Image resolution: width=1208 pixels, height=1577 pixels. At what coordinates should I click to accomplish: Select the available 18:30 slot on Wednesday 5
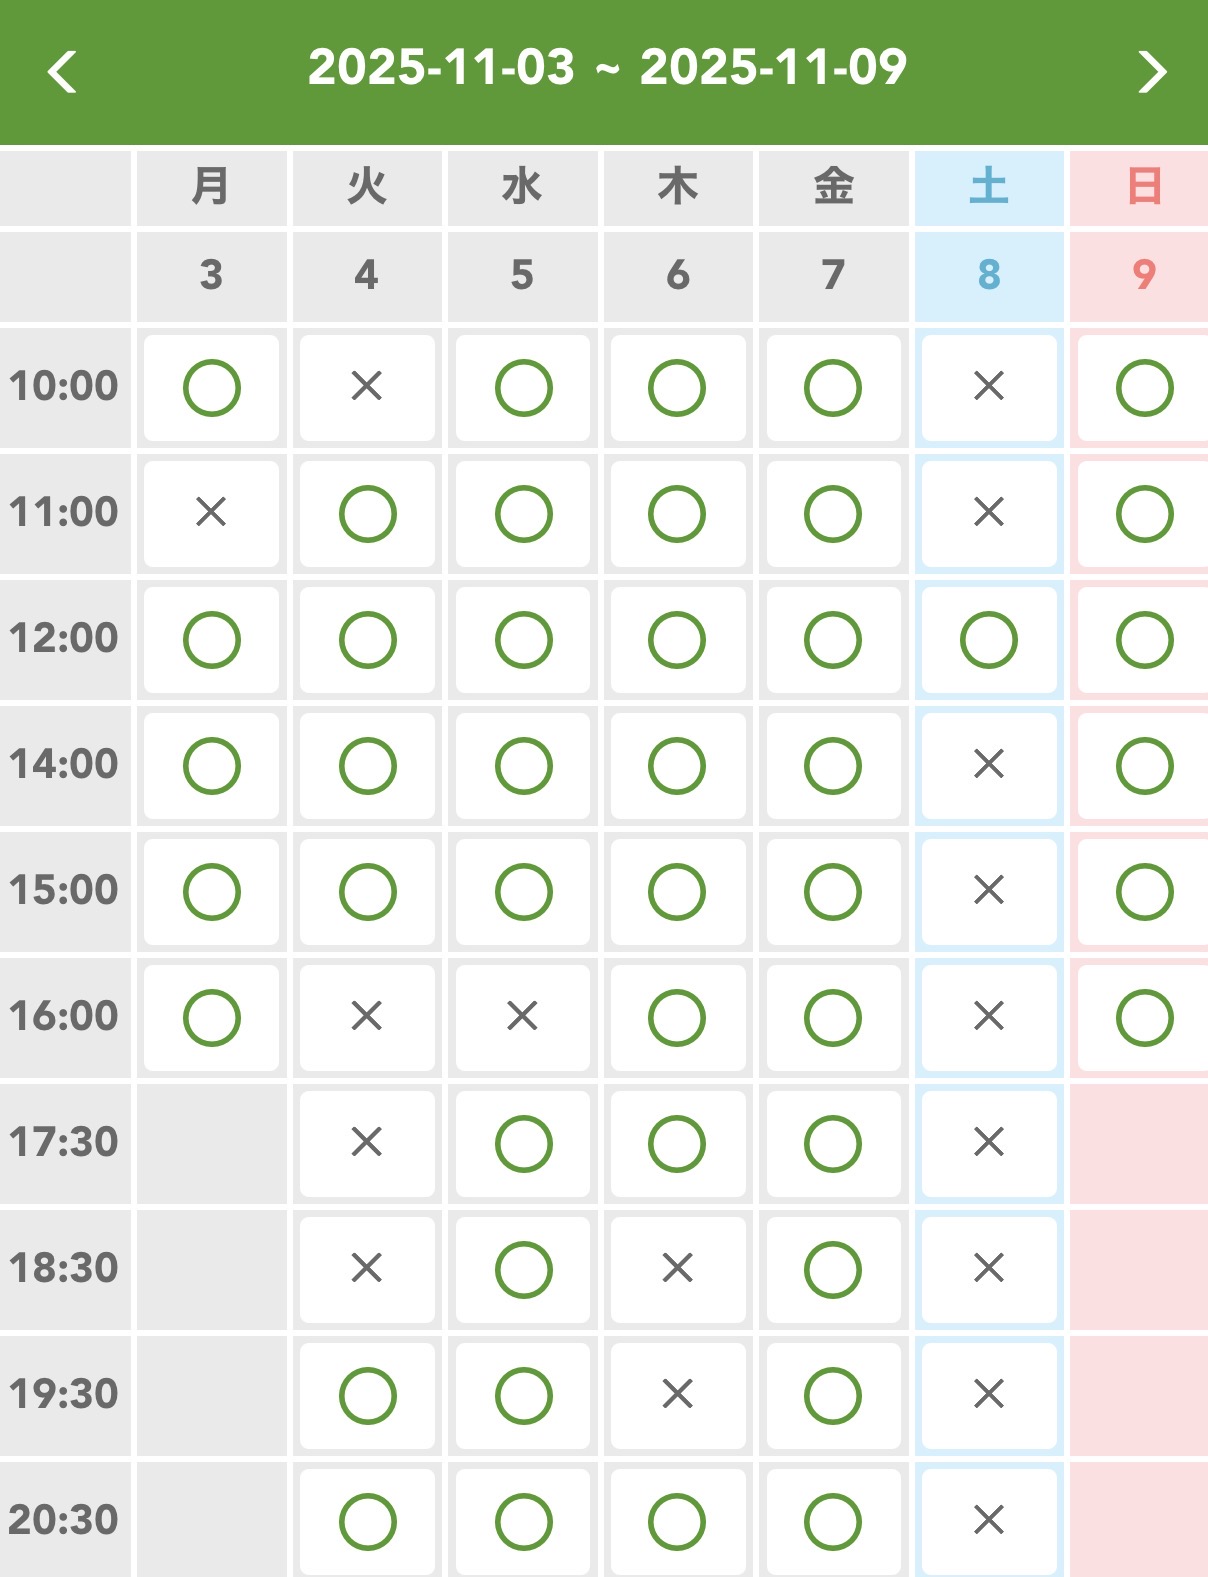(x=524, y=1269)
